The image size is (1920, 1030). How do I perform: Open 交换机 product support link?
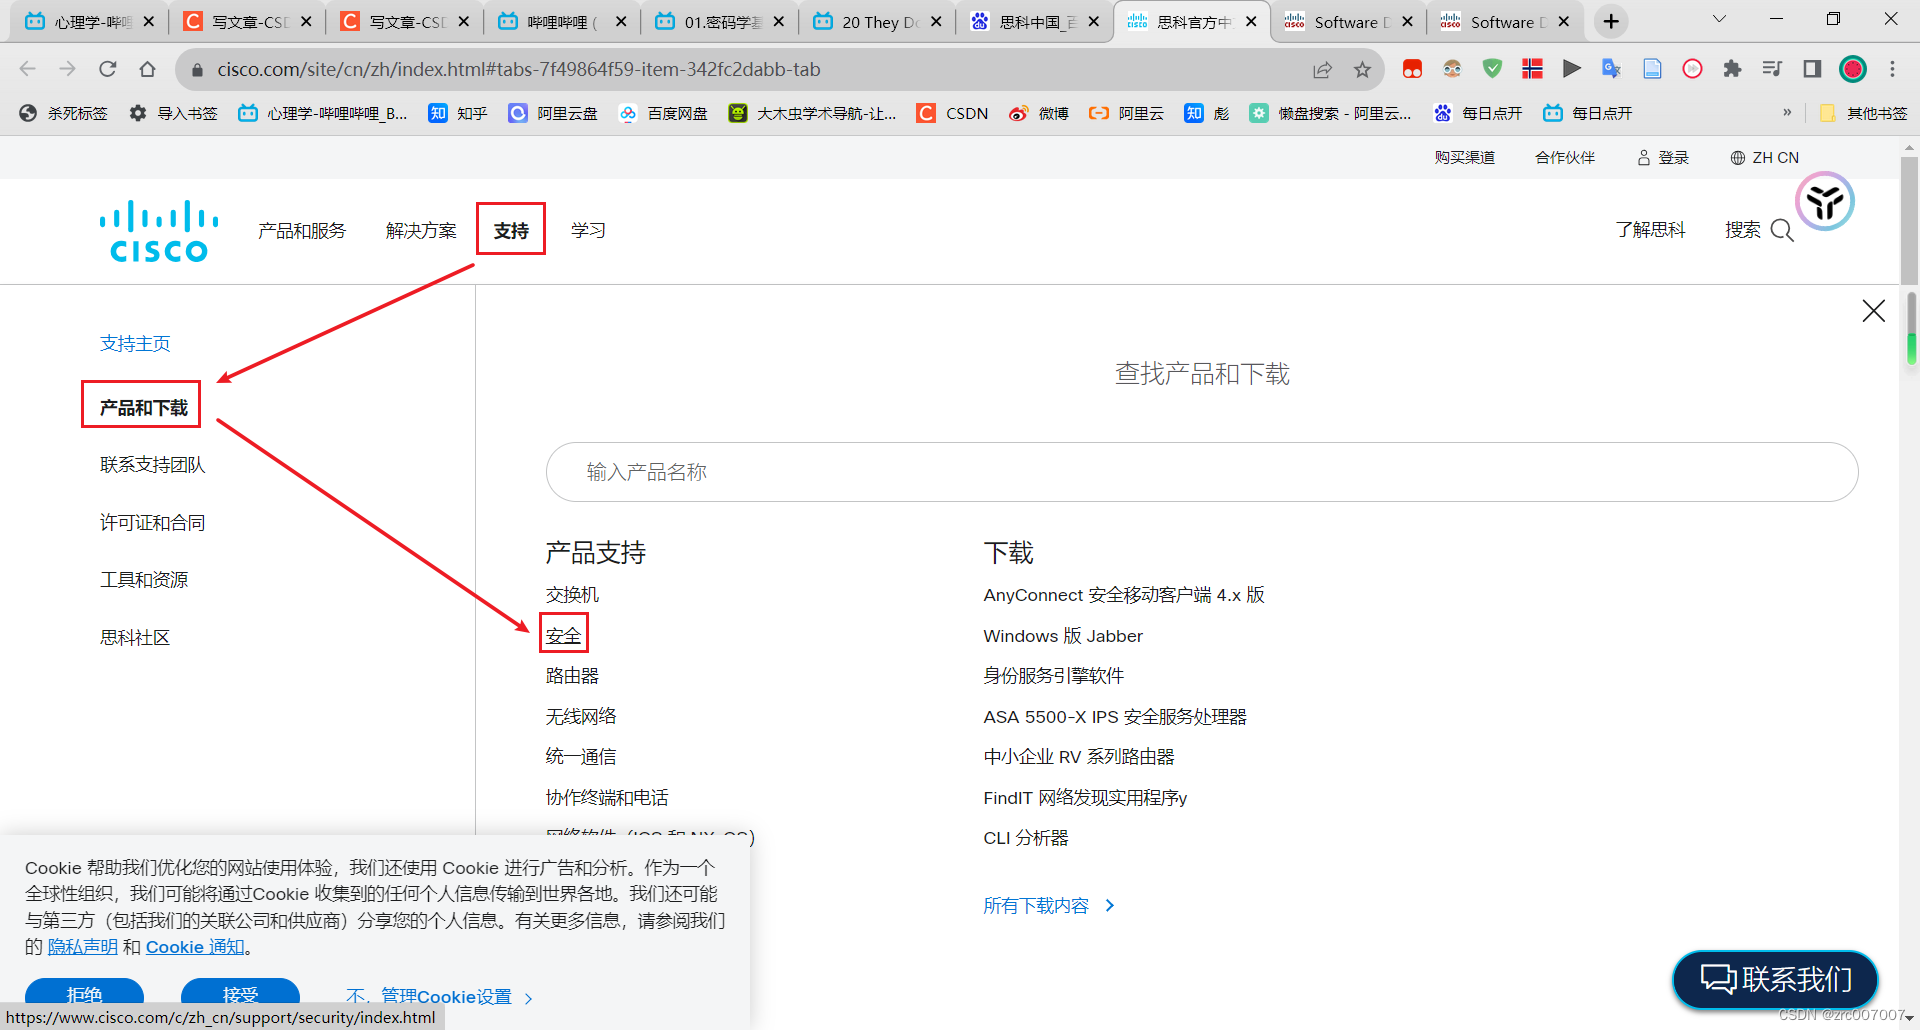click(572, 595)
